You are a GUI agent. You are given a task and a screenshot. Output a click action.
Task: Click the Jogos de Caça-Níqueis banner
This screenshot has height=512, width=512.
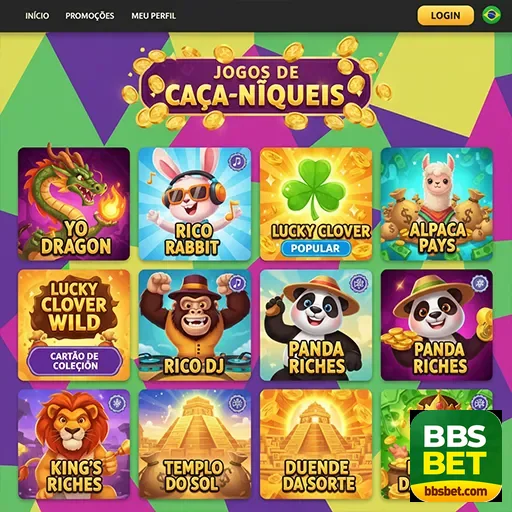point(255,87)
